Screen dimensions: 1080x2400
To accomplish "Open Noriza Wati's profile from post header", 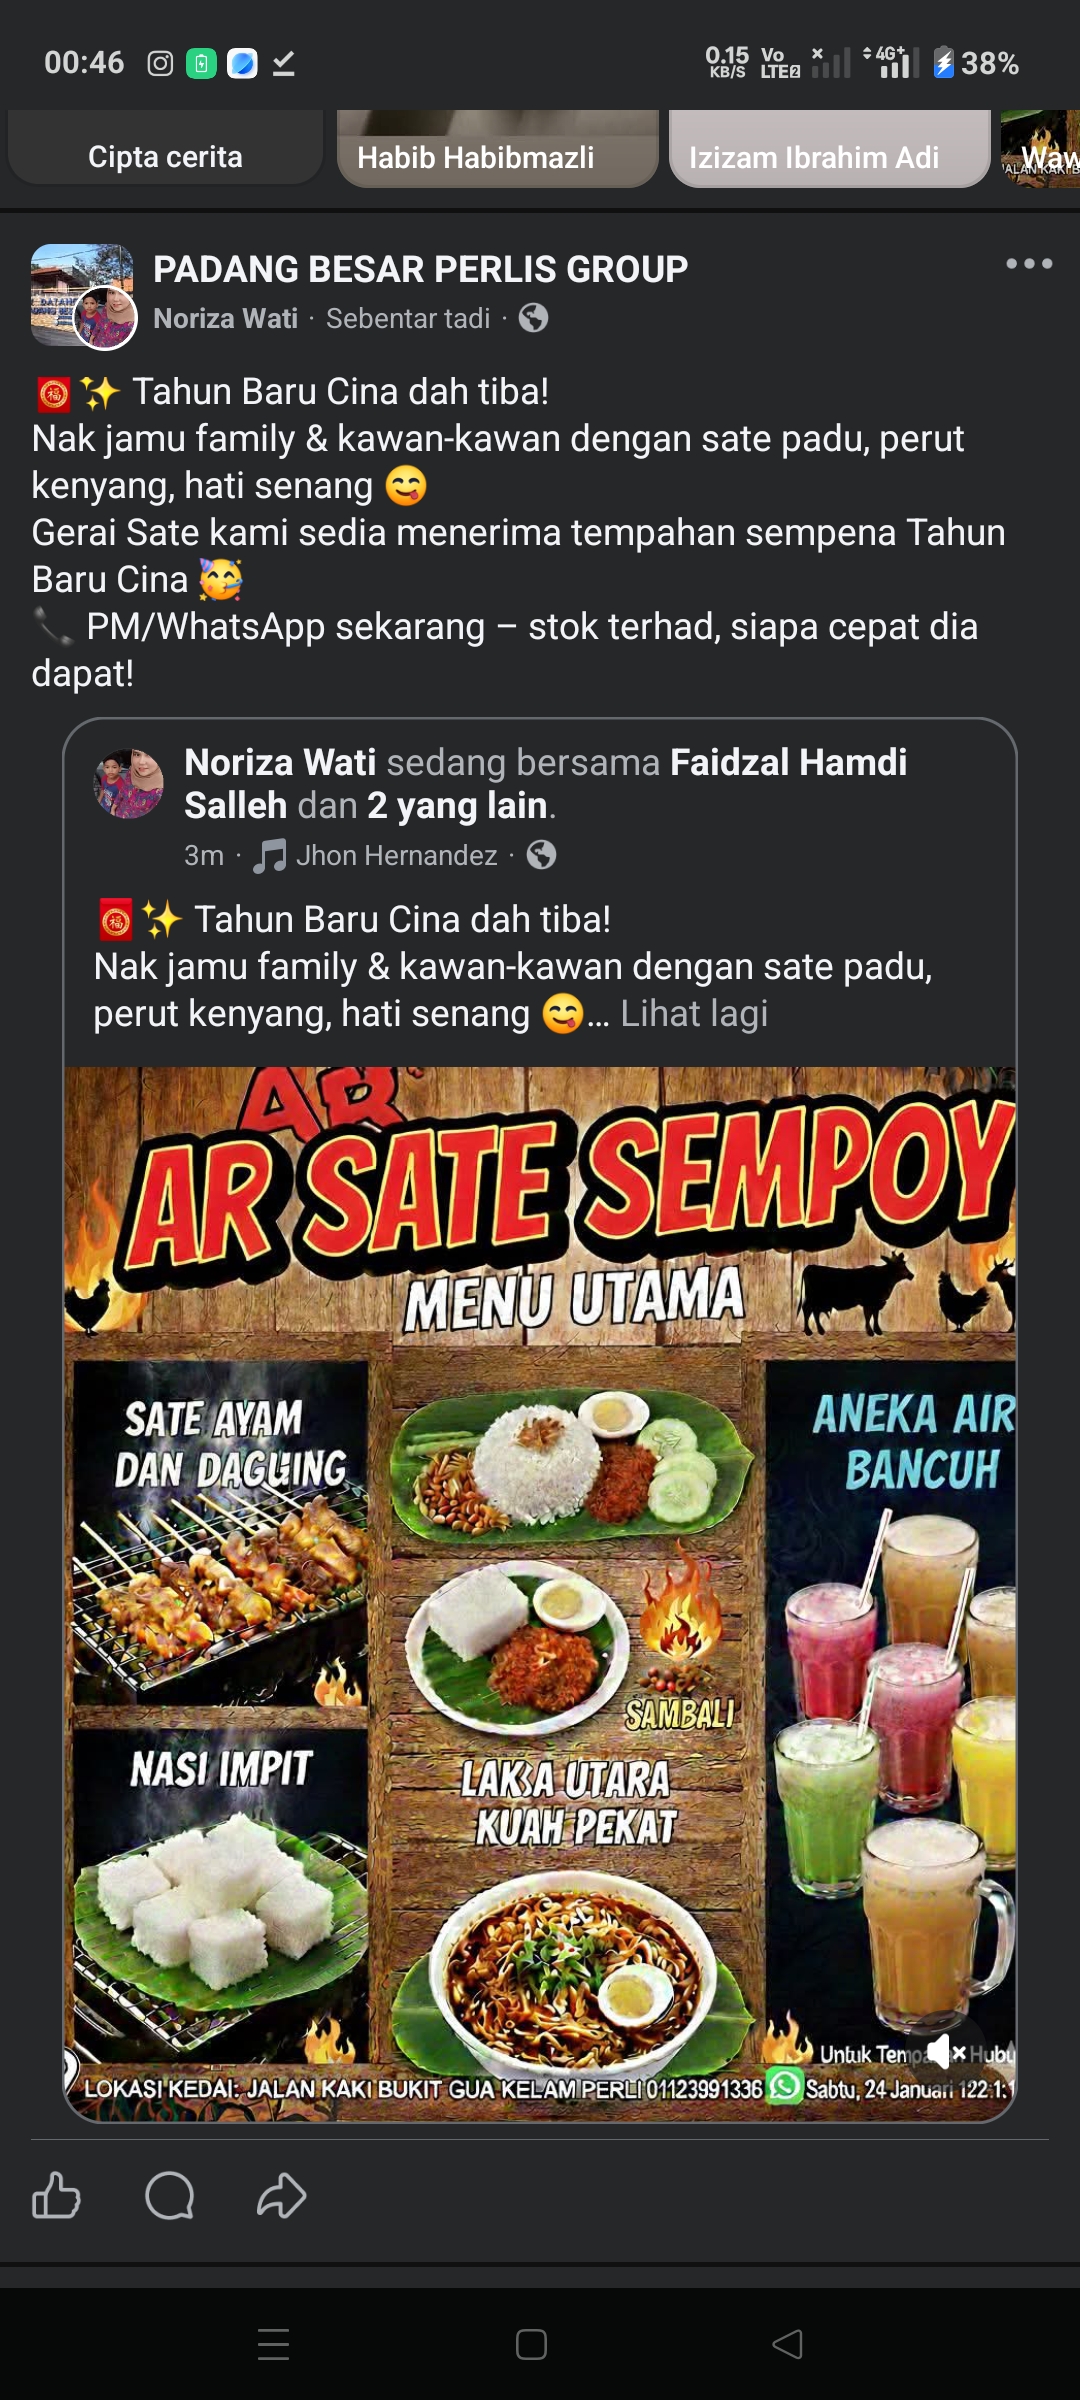I will [x=225, y=318].
